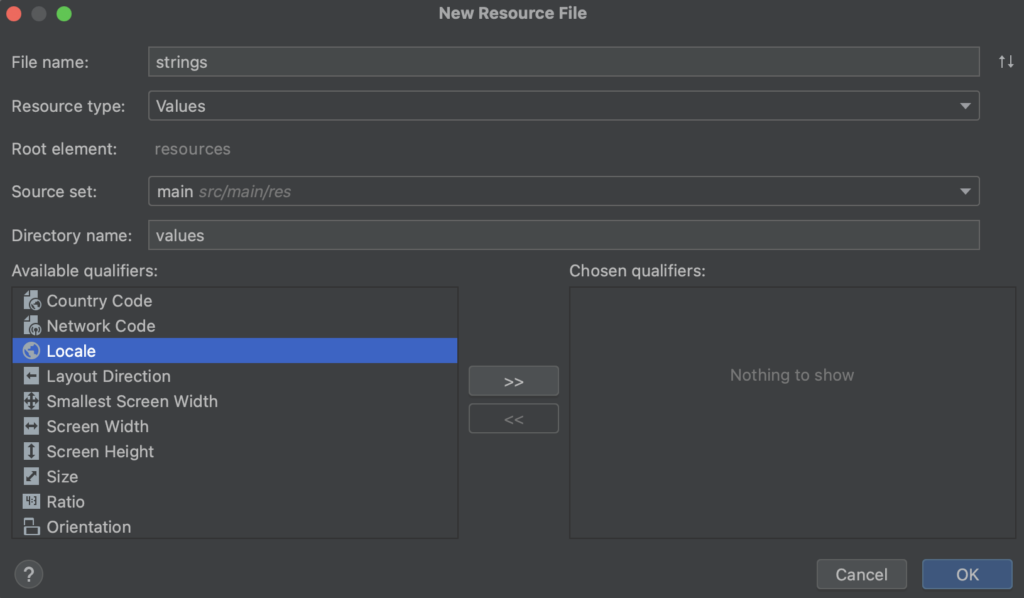Image resolution: width=1024 pixels, height=598 pixels.
Task: Click the Locale globe icon
Action: pyautogui.click(x=31, y=351)
